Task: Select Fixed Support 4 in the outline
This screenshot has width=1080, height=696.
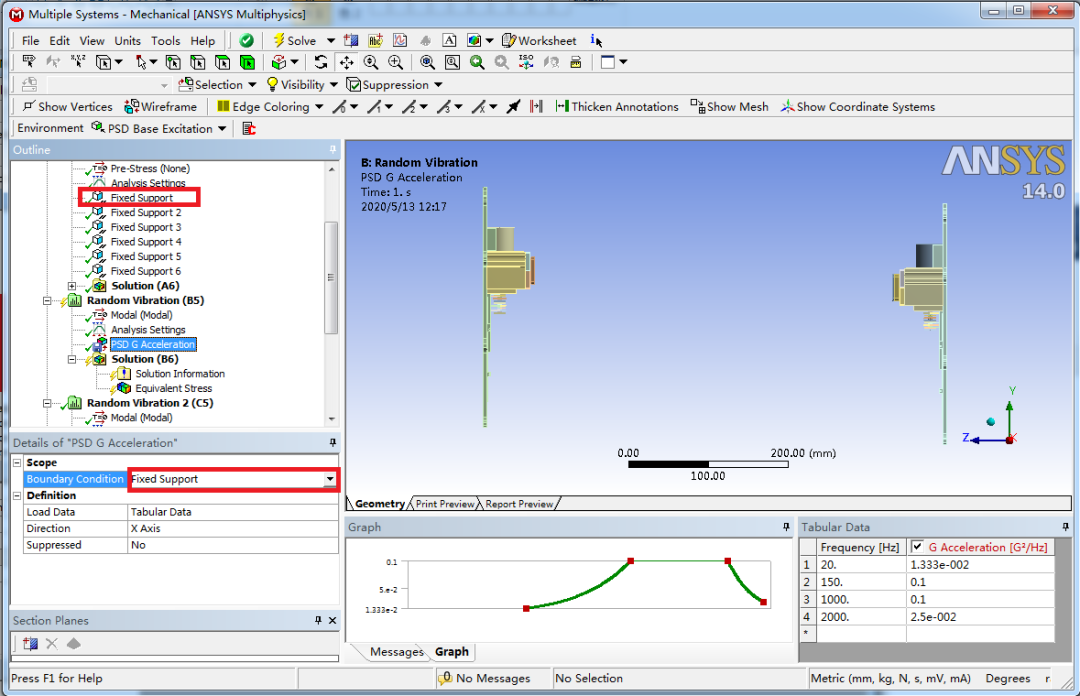Action: pyautogui.click(x=146, y=242)
